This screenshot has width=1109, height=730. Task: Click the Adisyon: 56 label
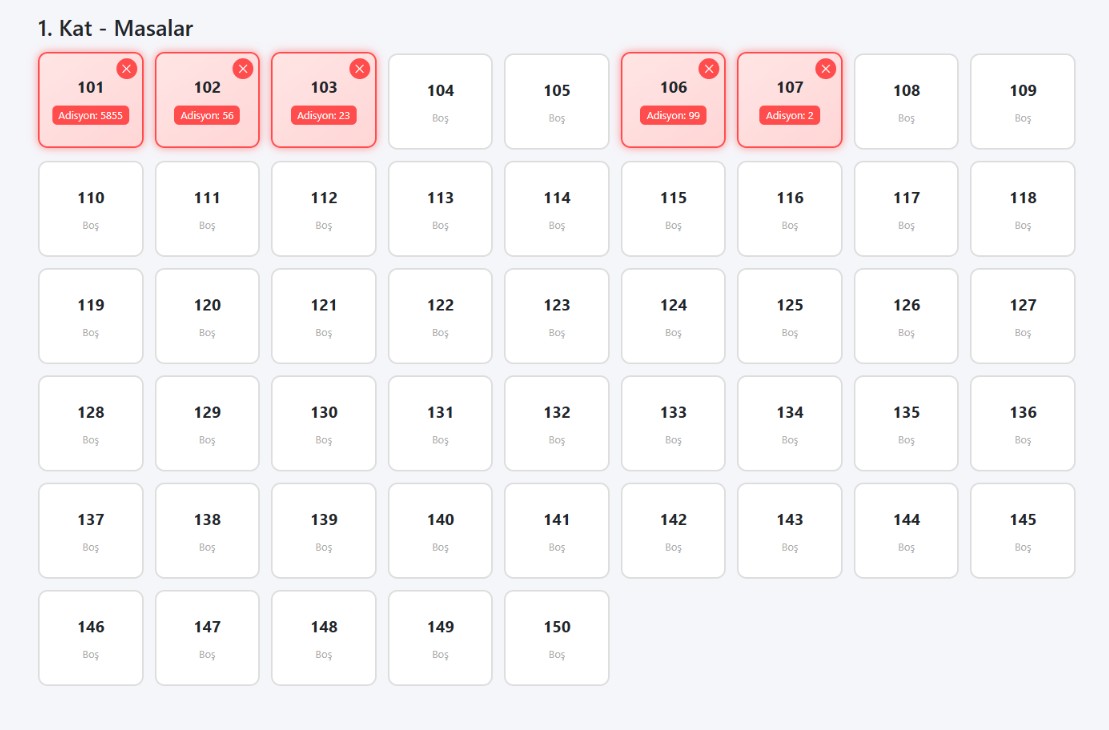(207, 116)
